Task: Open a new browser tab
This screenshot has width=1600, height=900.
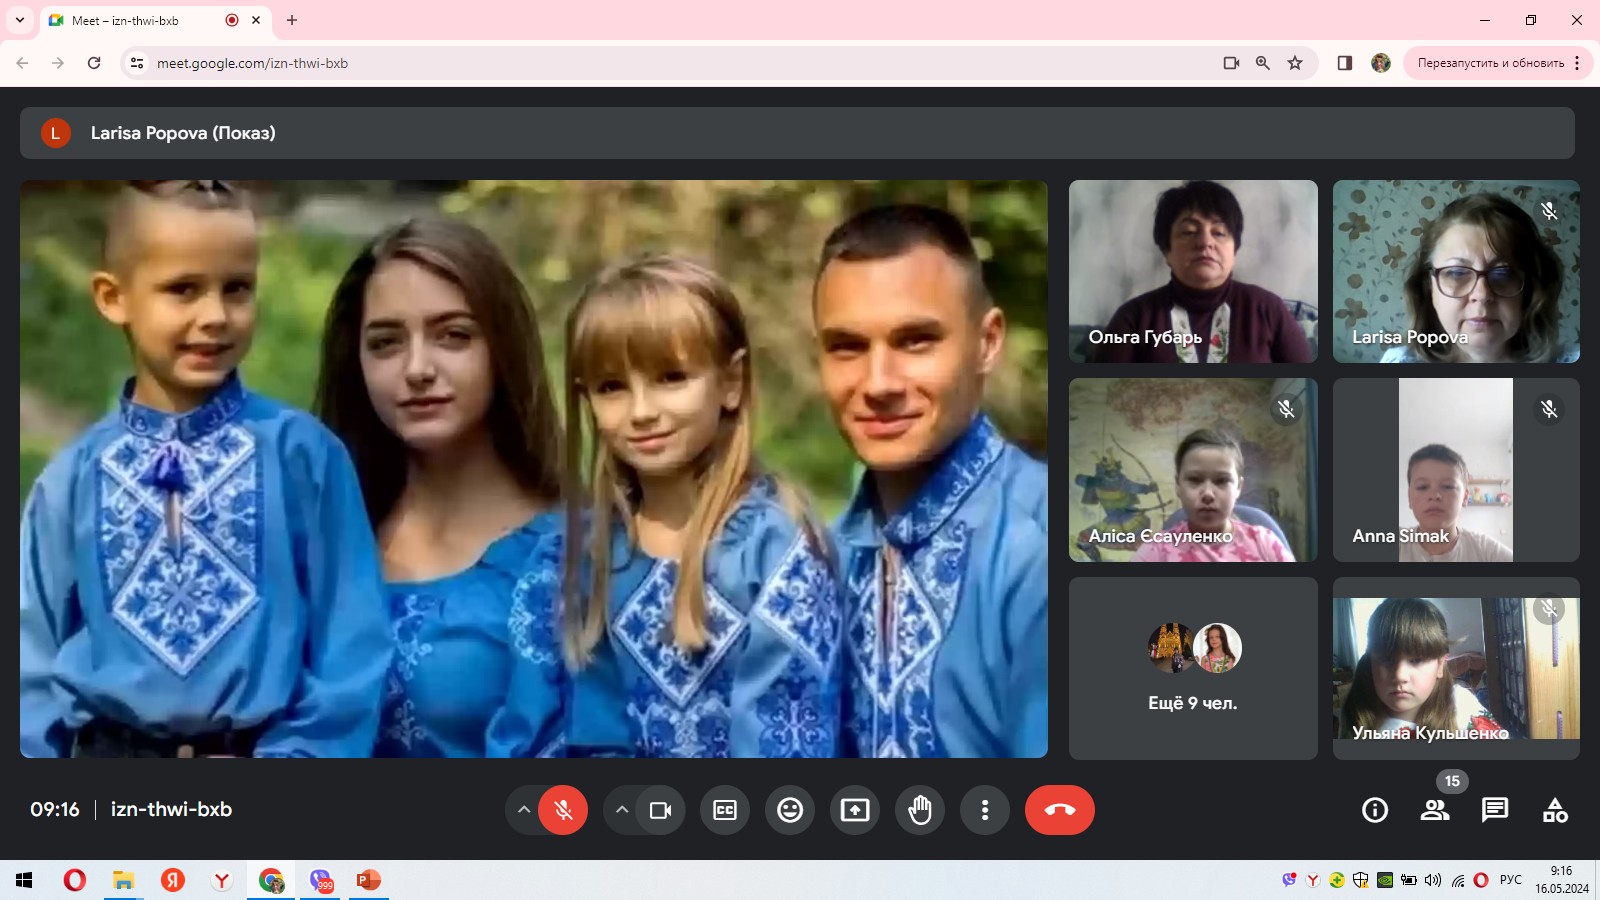Action: pos(292,20)
